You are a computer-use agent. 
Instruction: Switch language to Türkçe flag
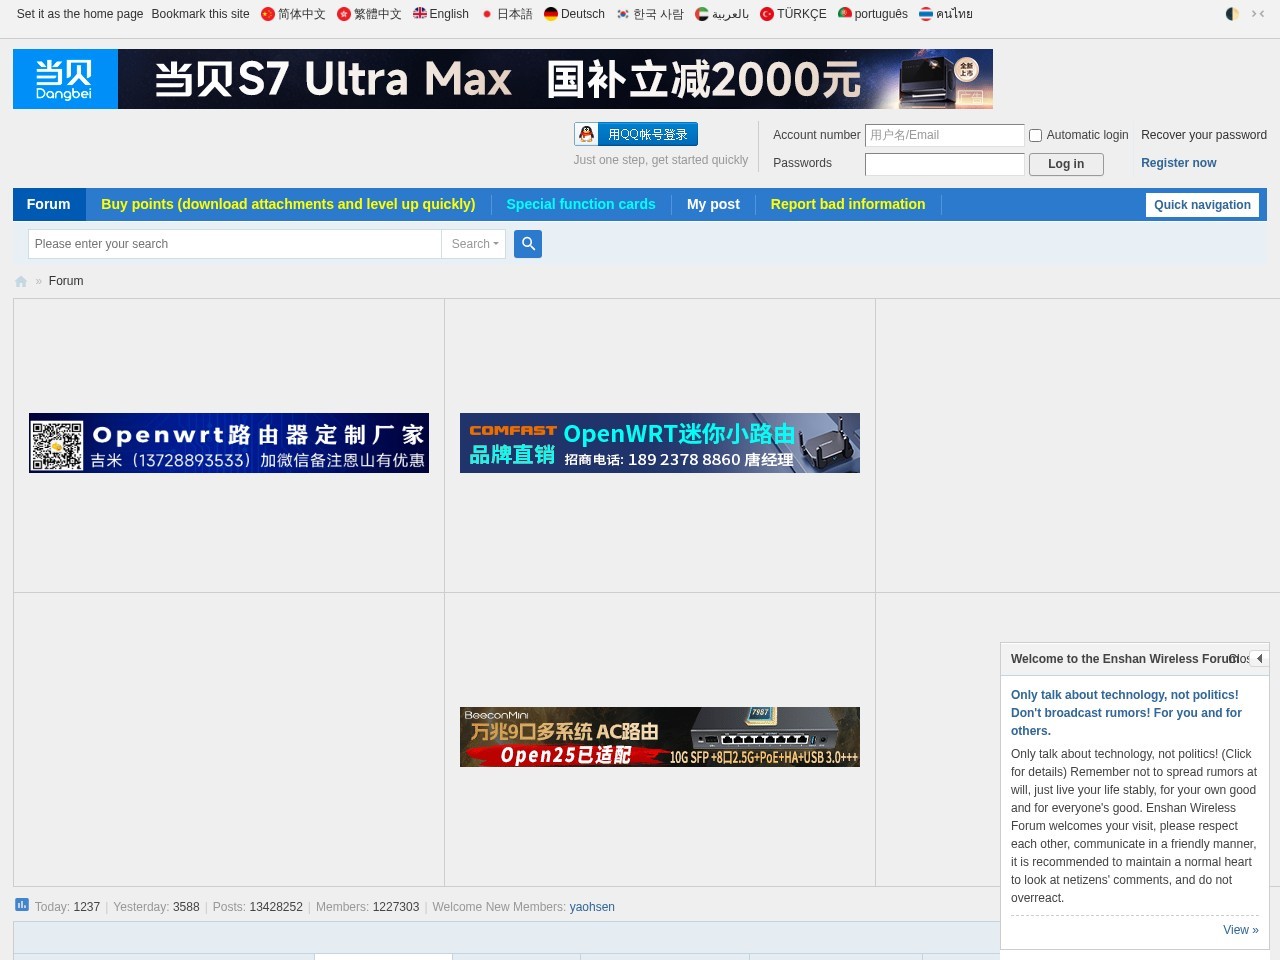tap(767, 14)
